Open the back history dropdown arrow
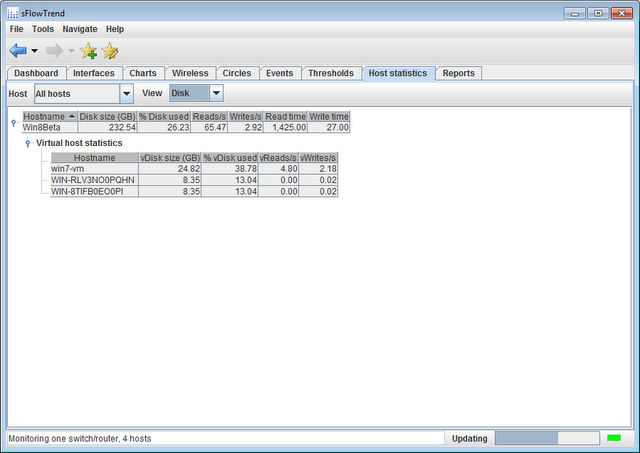The height and width of the screenshot is (453, 640). tap(35, 51)
